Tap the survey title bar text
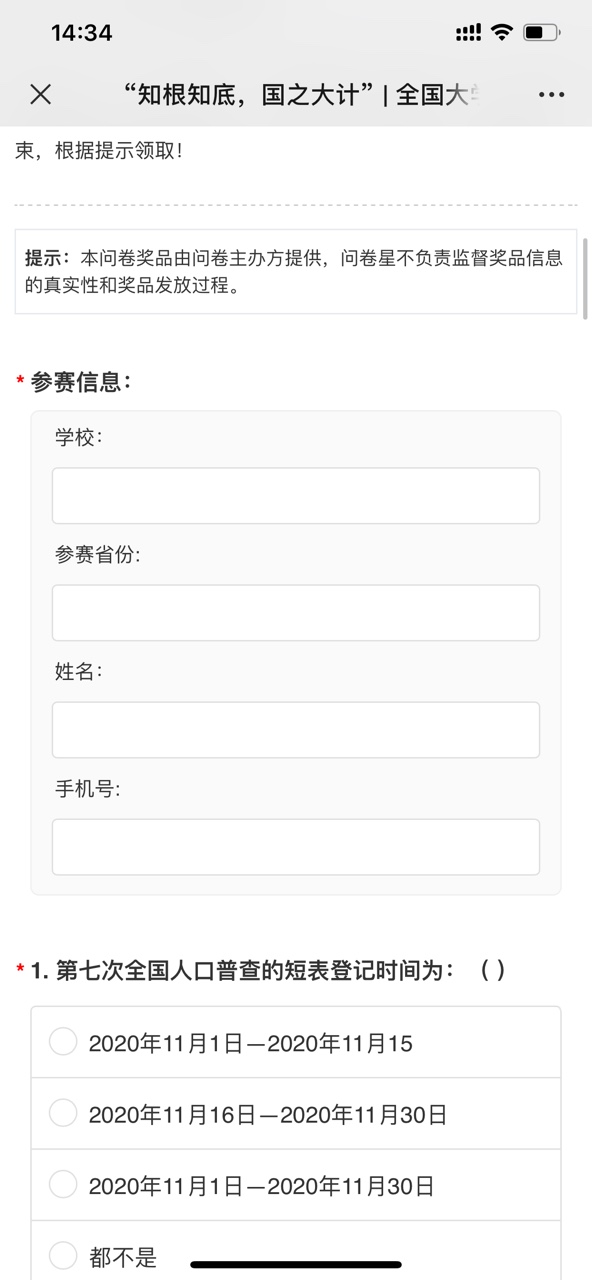Screen dimensions: 592x1280 (x=296, y=94)
